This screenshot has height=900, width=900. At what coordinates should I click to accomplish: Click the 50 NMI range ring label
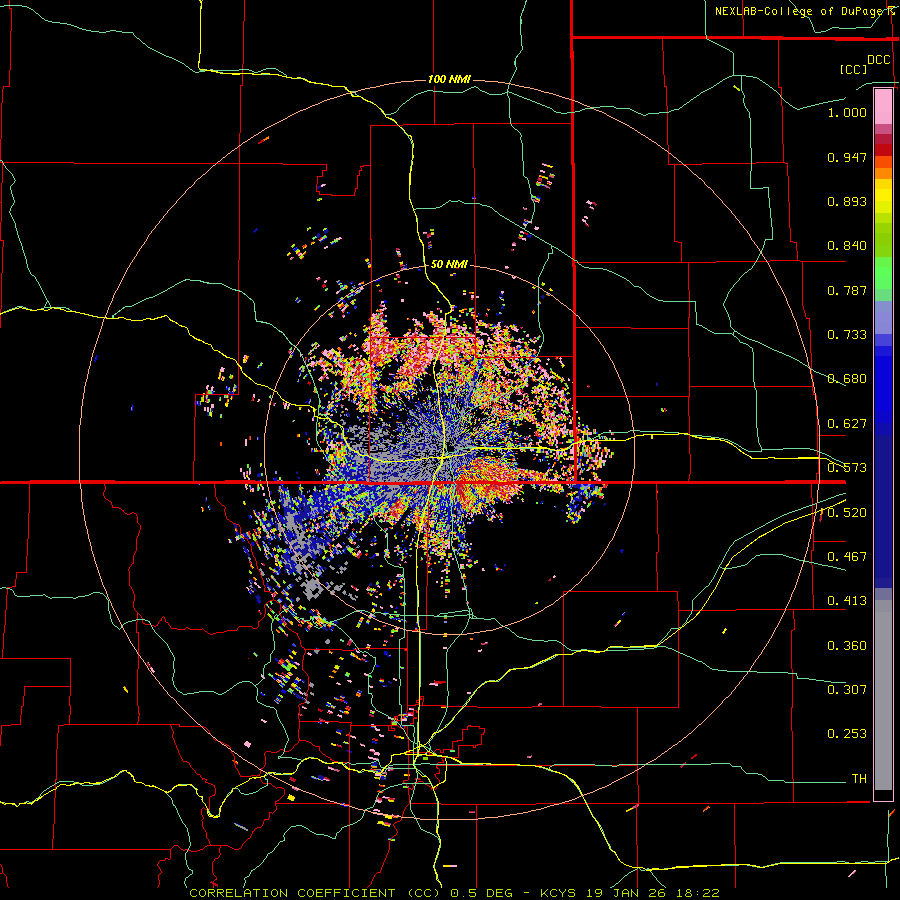coord(449,264)
